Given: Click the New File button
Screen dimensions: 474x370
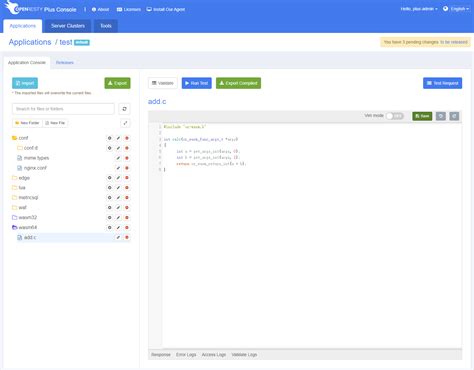Looking at the screenshot, I should coord(55,123).
